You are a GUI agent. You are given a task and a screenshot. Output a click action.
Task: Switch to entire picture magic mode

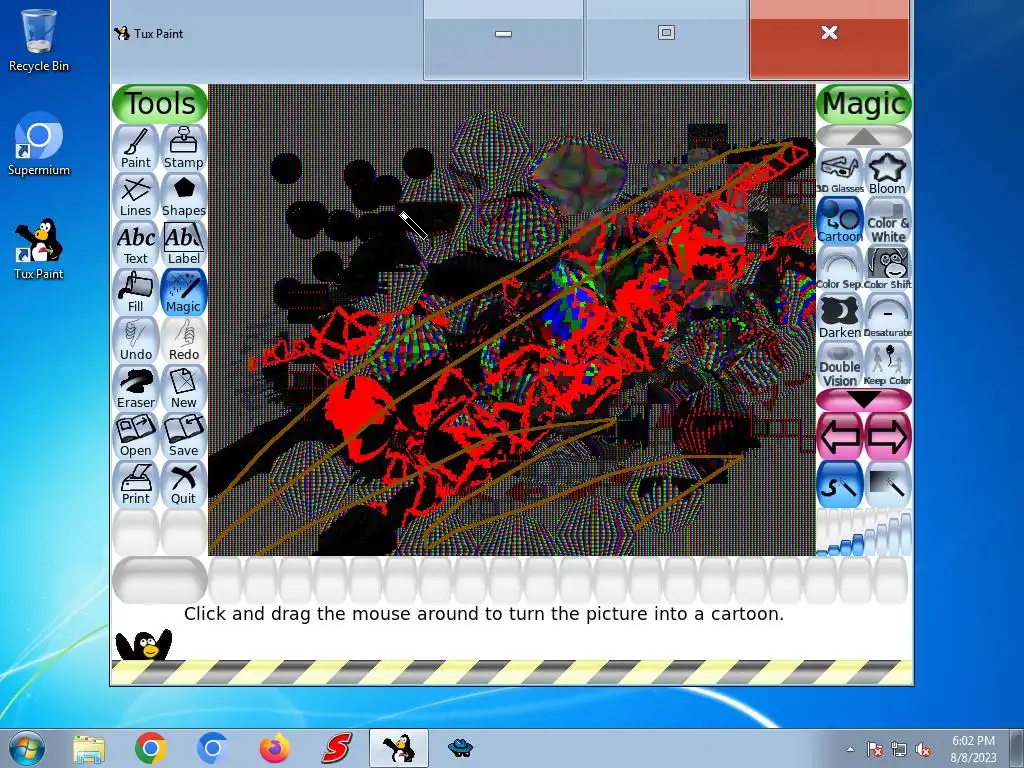(888, 484)
